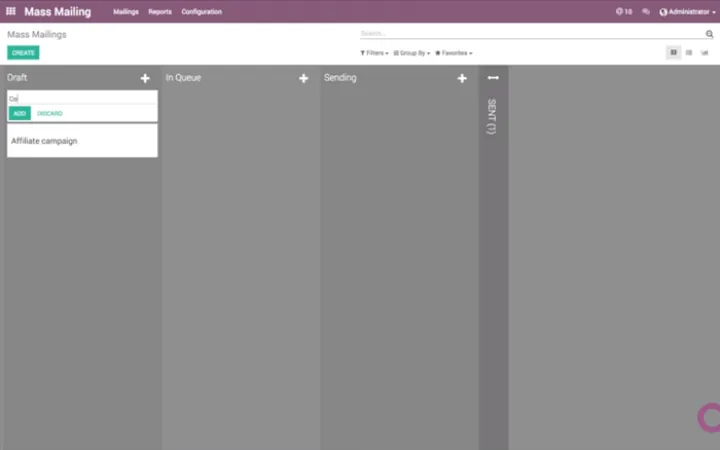Viewport: 720px width, 450px height.
Task: Open the conversations chat icon
Action: 646,11
